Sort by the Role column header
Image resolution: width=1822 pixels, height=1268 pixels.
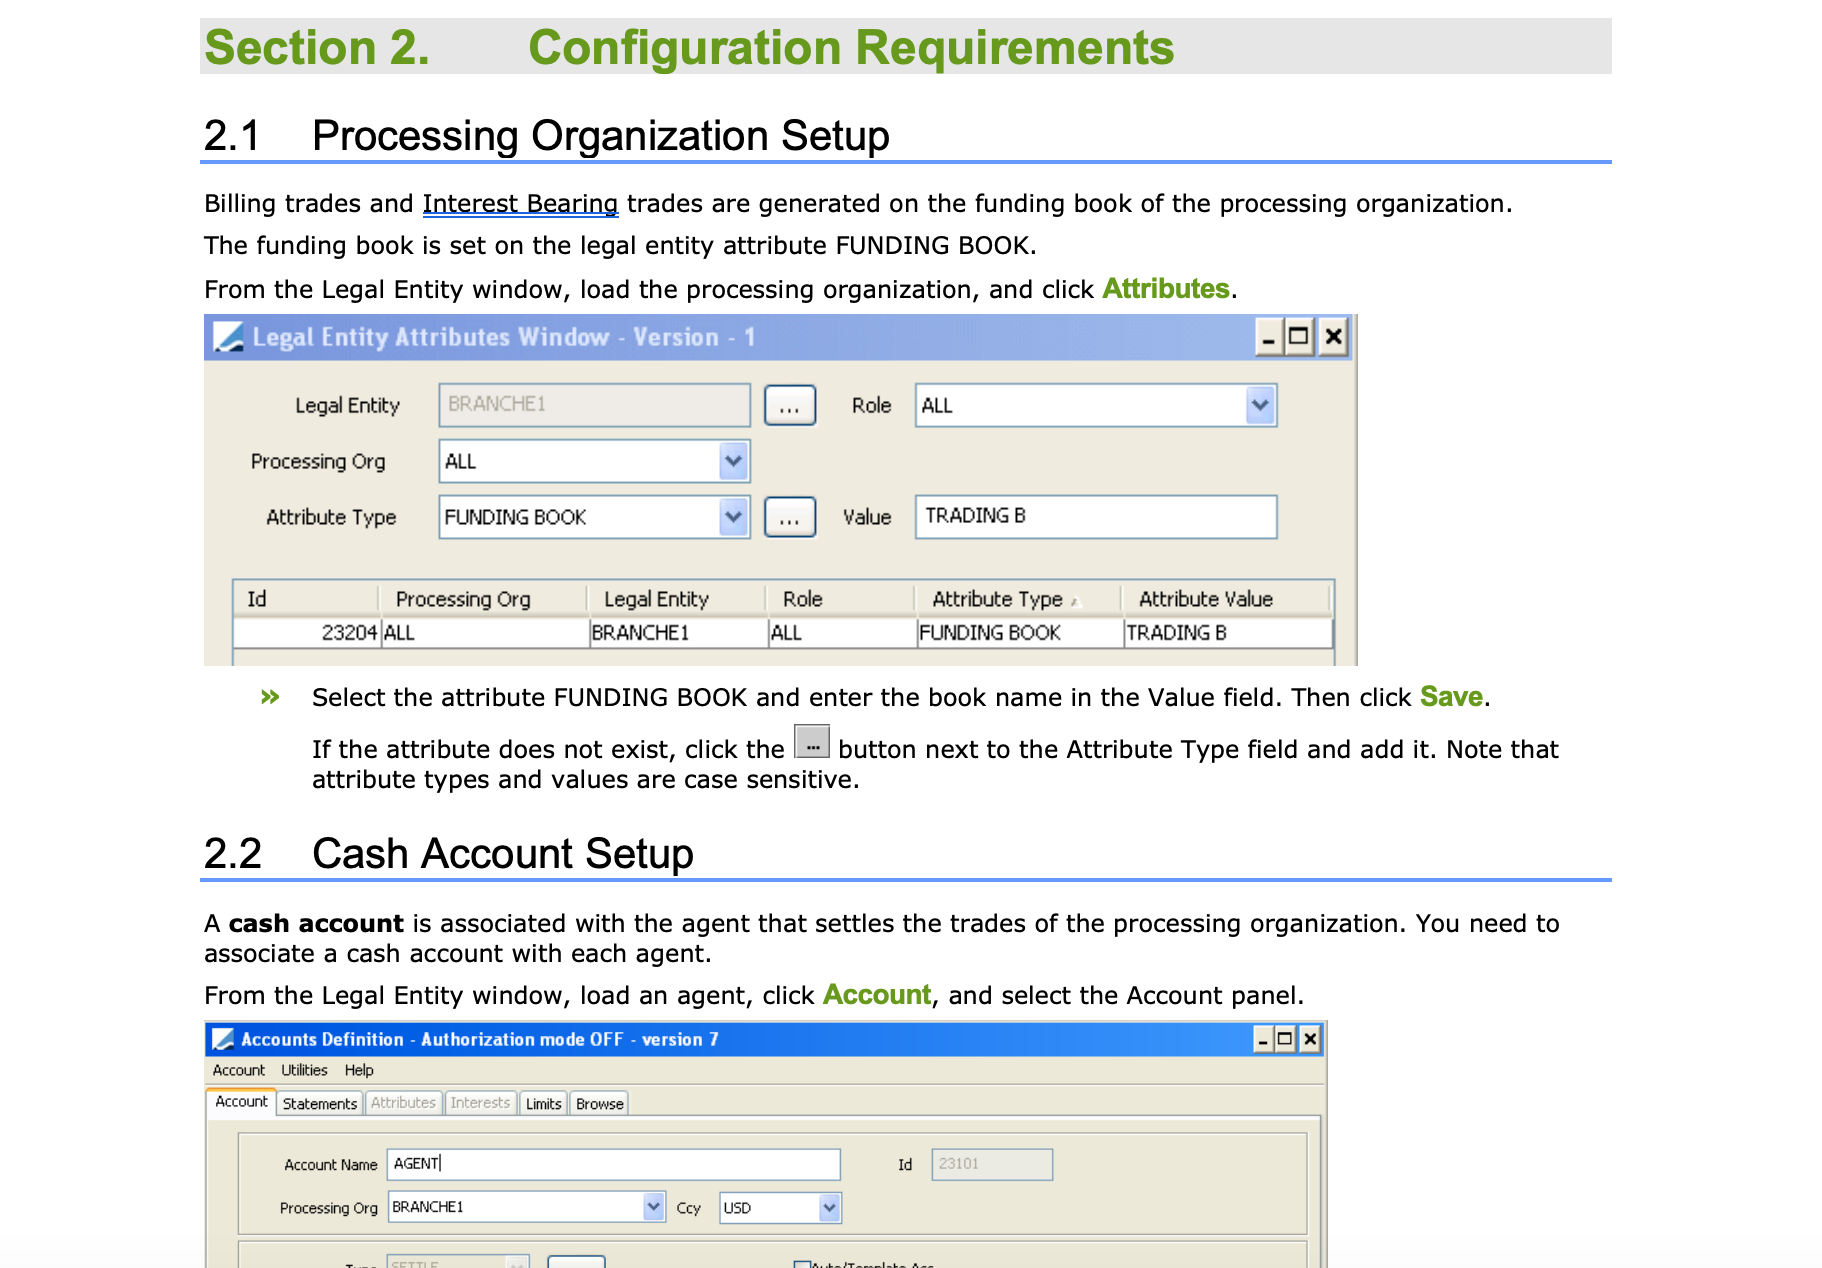[x=841, y=599]
